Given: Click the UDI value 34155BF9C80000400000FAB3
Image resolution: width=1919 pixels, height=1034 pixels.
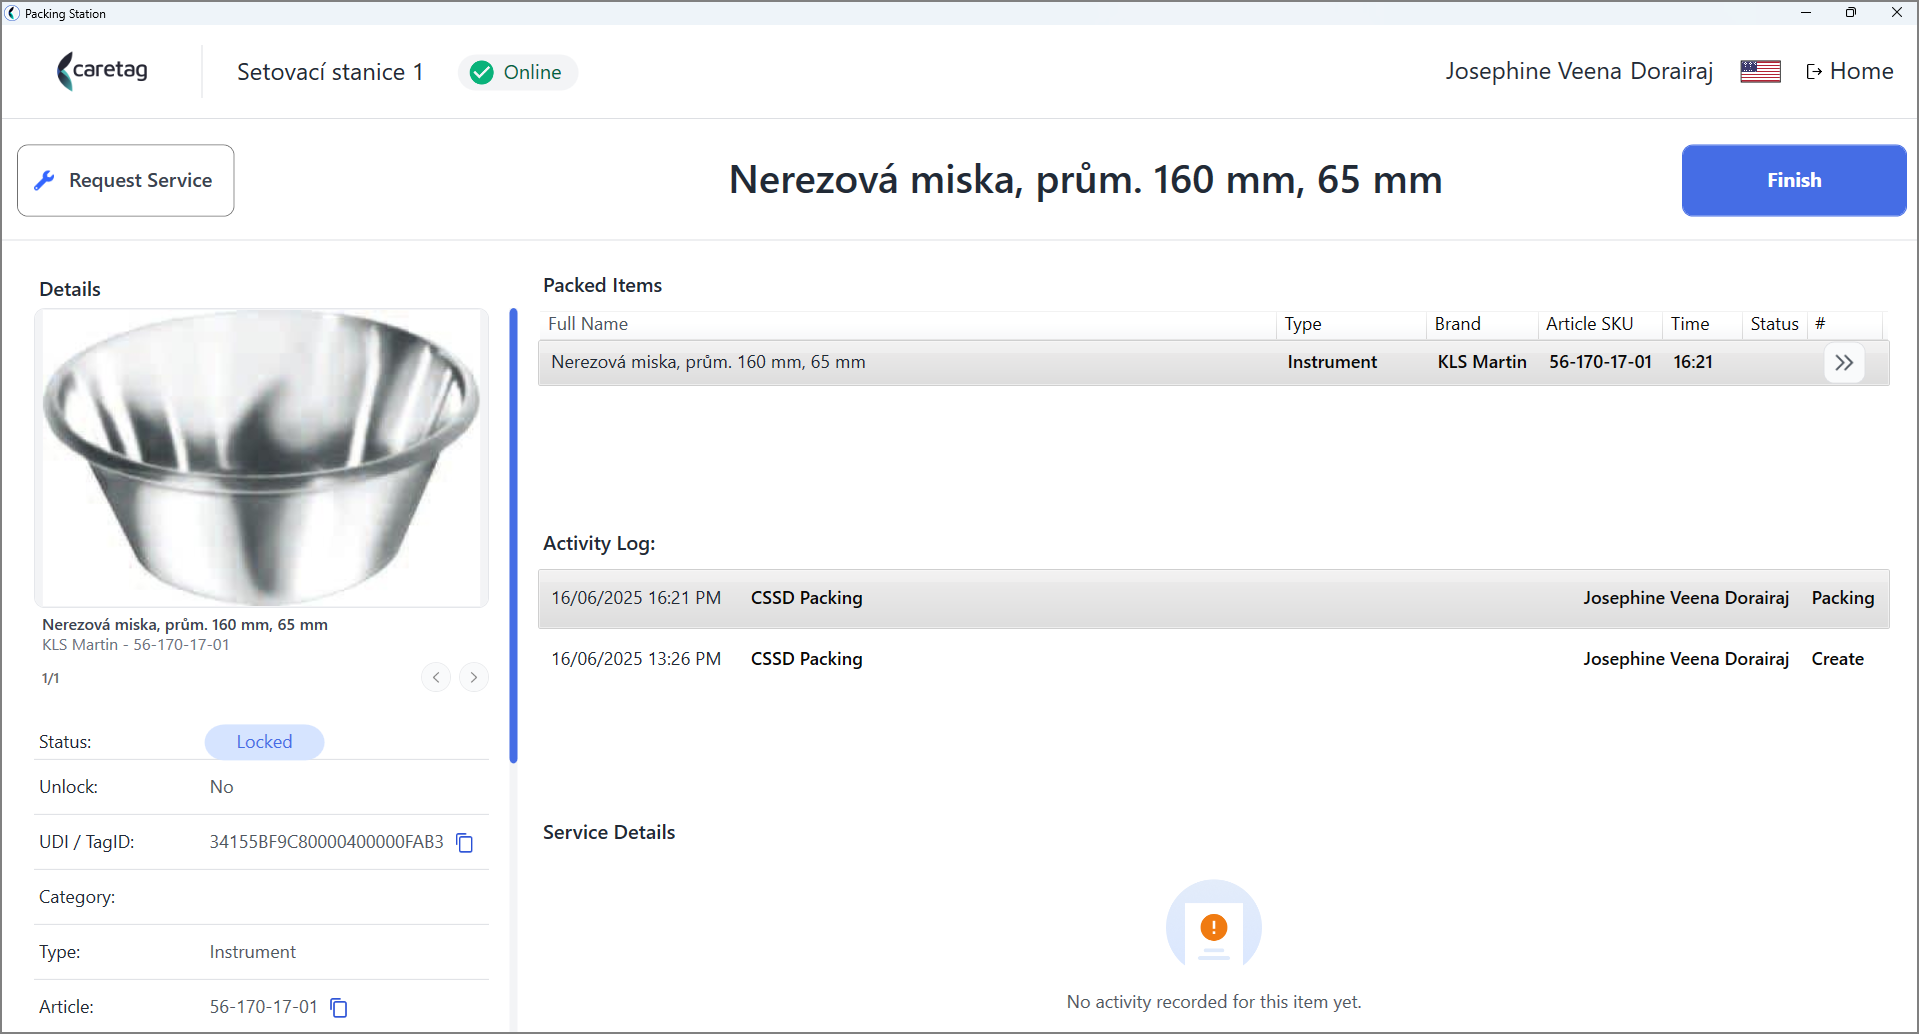Looking at the screenshot, I should pos(326,843).
